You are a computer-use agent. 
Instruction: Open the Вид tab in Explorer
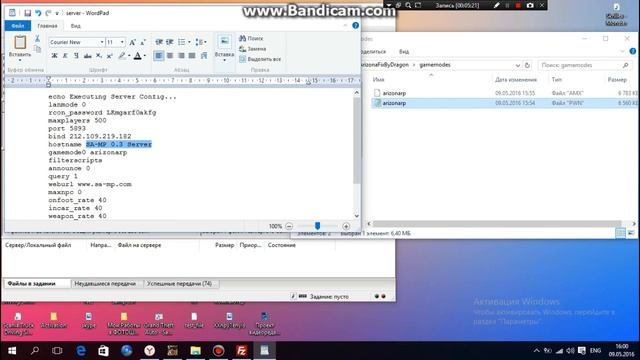click(x=404, y=52)
